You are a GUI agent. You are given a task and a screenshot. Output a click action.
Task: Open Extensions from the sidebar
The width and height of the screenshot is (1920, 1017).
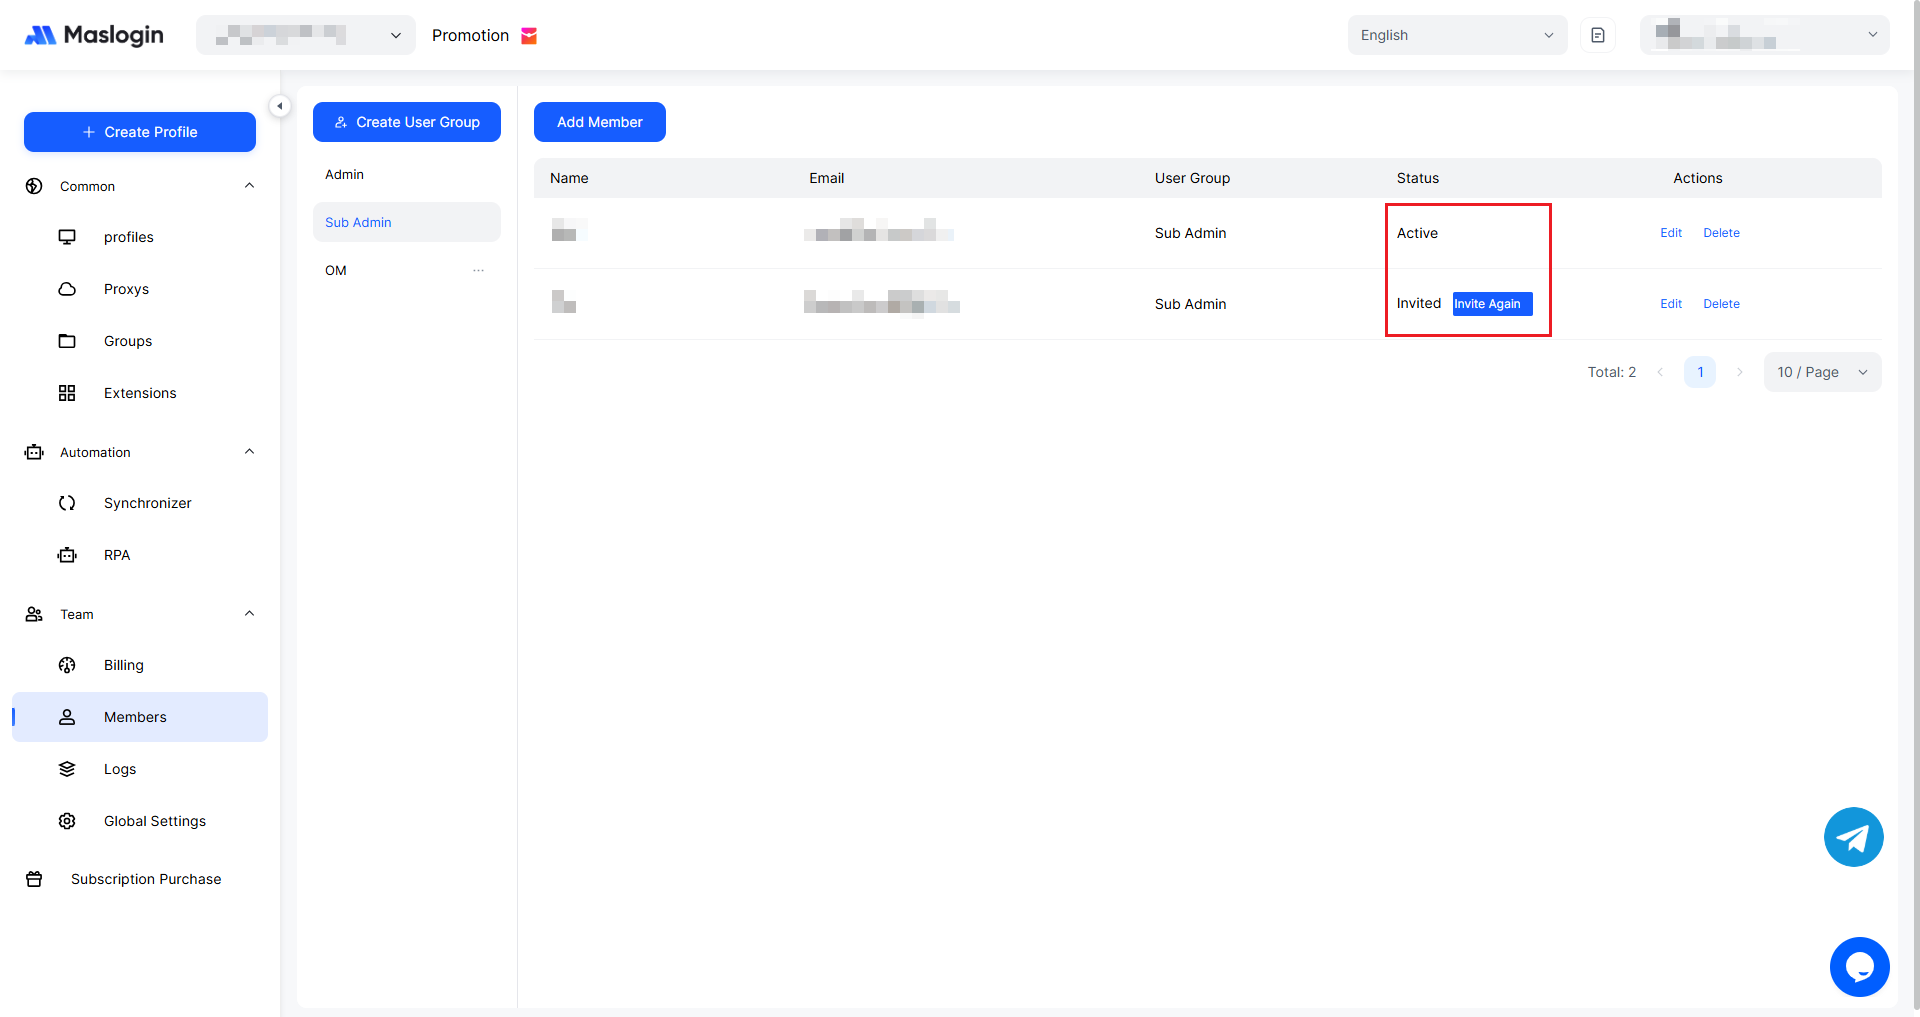[140, 393]
